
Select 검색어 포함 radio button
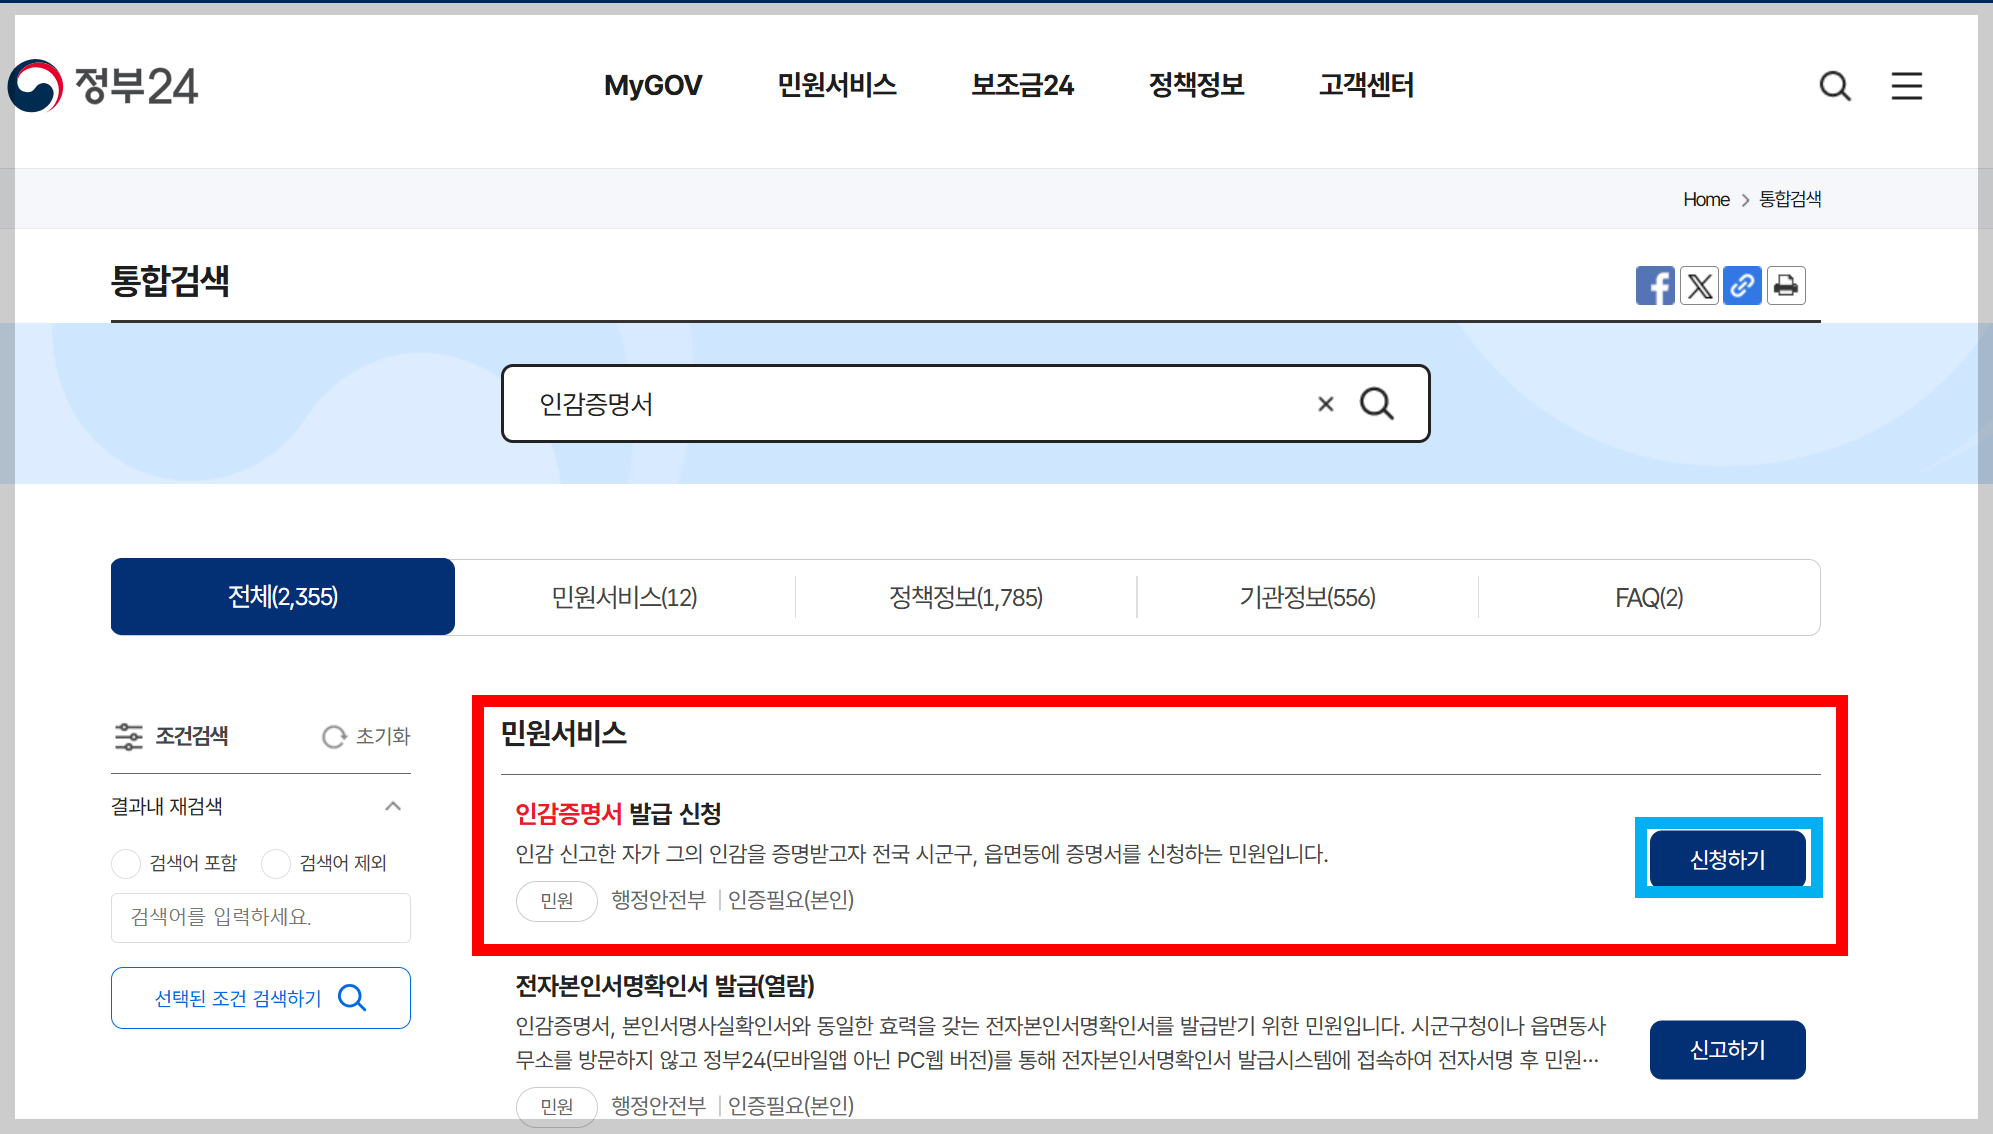pos(126,863)
